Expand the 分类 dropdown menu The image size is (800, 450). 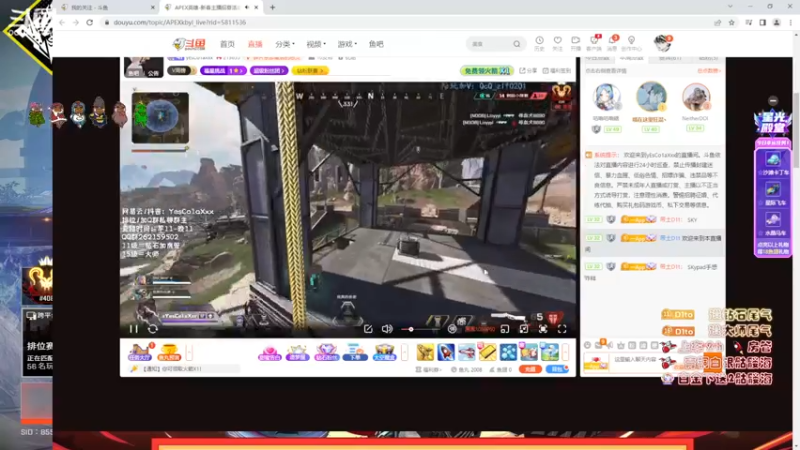pyautogui.click(x=285, y=44)
